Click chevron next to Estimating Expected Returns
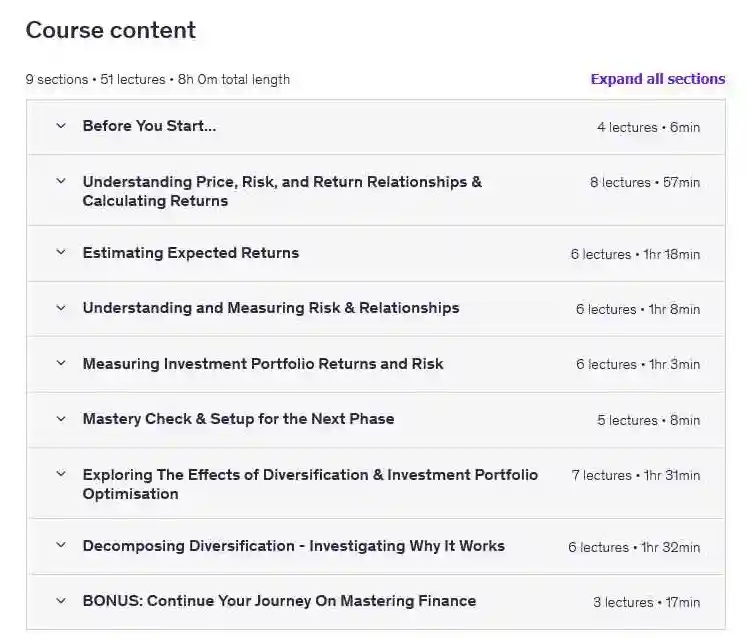Screen dimensions: 747x638 tap(61, 253)
